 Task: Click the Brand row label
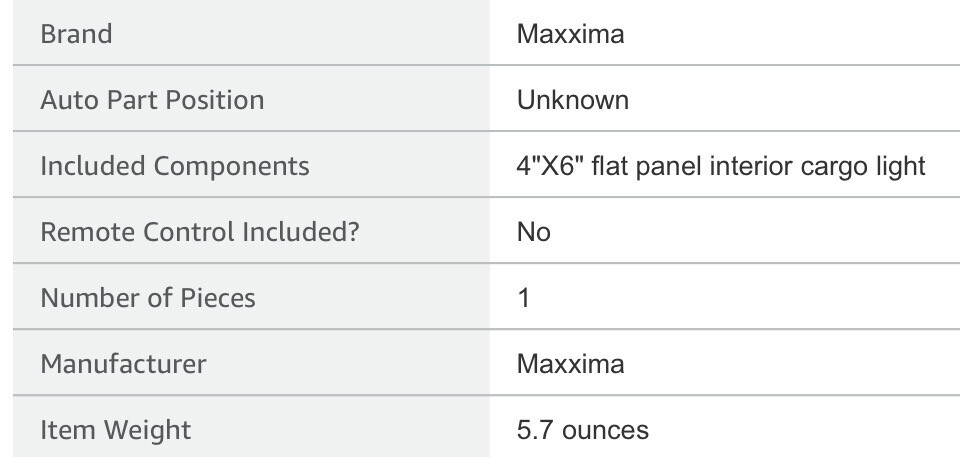tap(76, 34)
